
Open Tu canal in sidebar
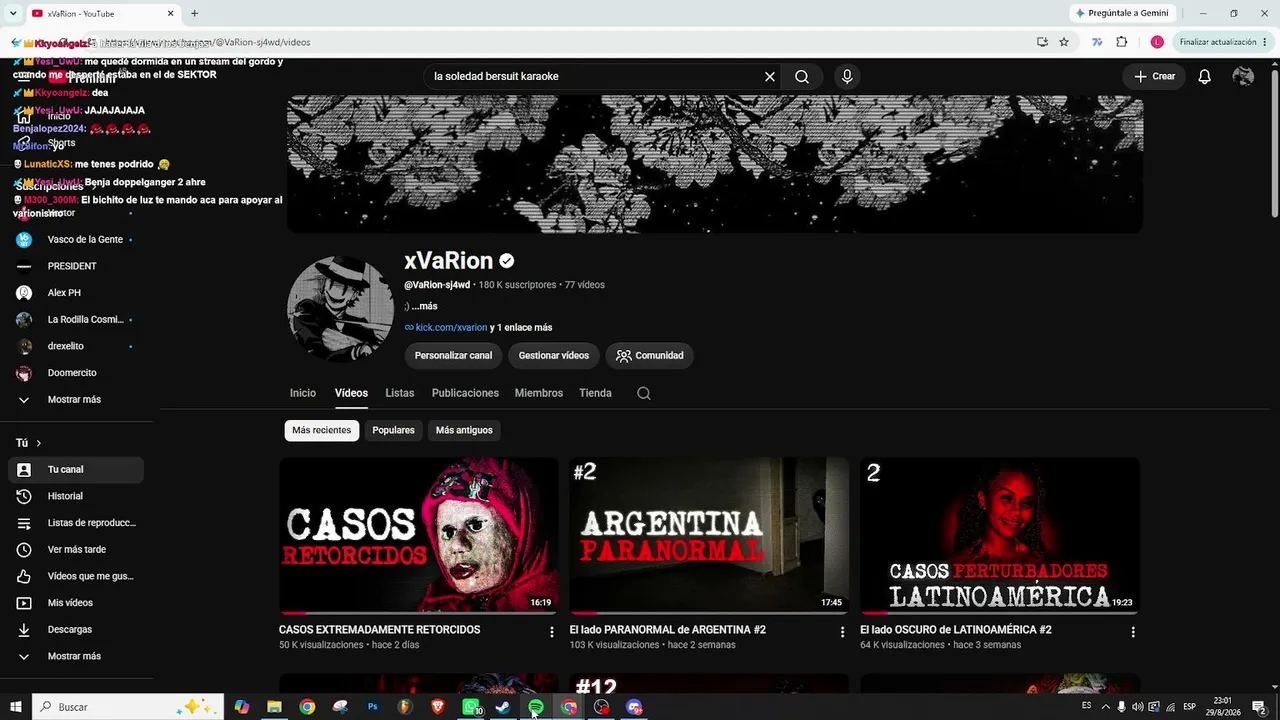pos(75,470)
